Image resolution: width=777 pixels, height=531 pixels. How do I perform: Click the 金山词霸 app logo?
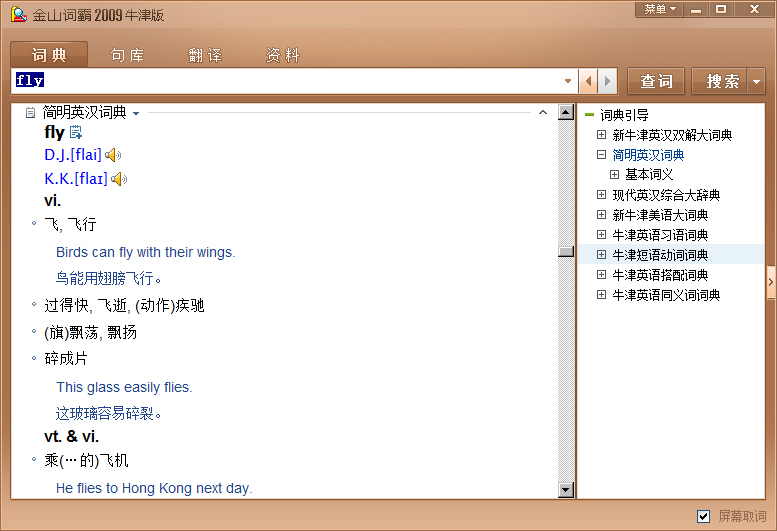(x=19, y=14)
